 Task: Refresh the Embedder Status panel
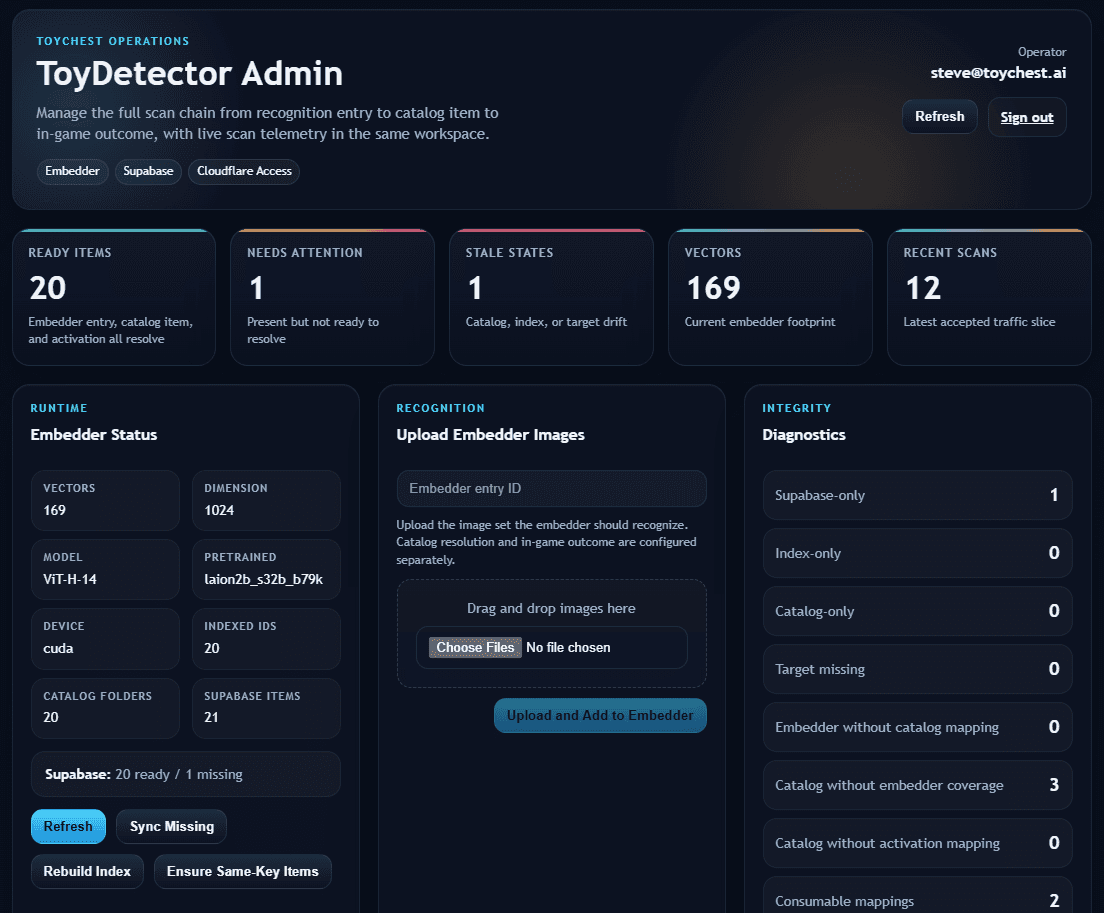(68, 826)
